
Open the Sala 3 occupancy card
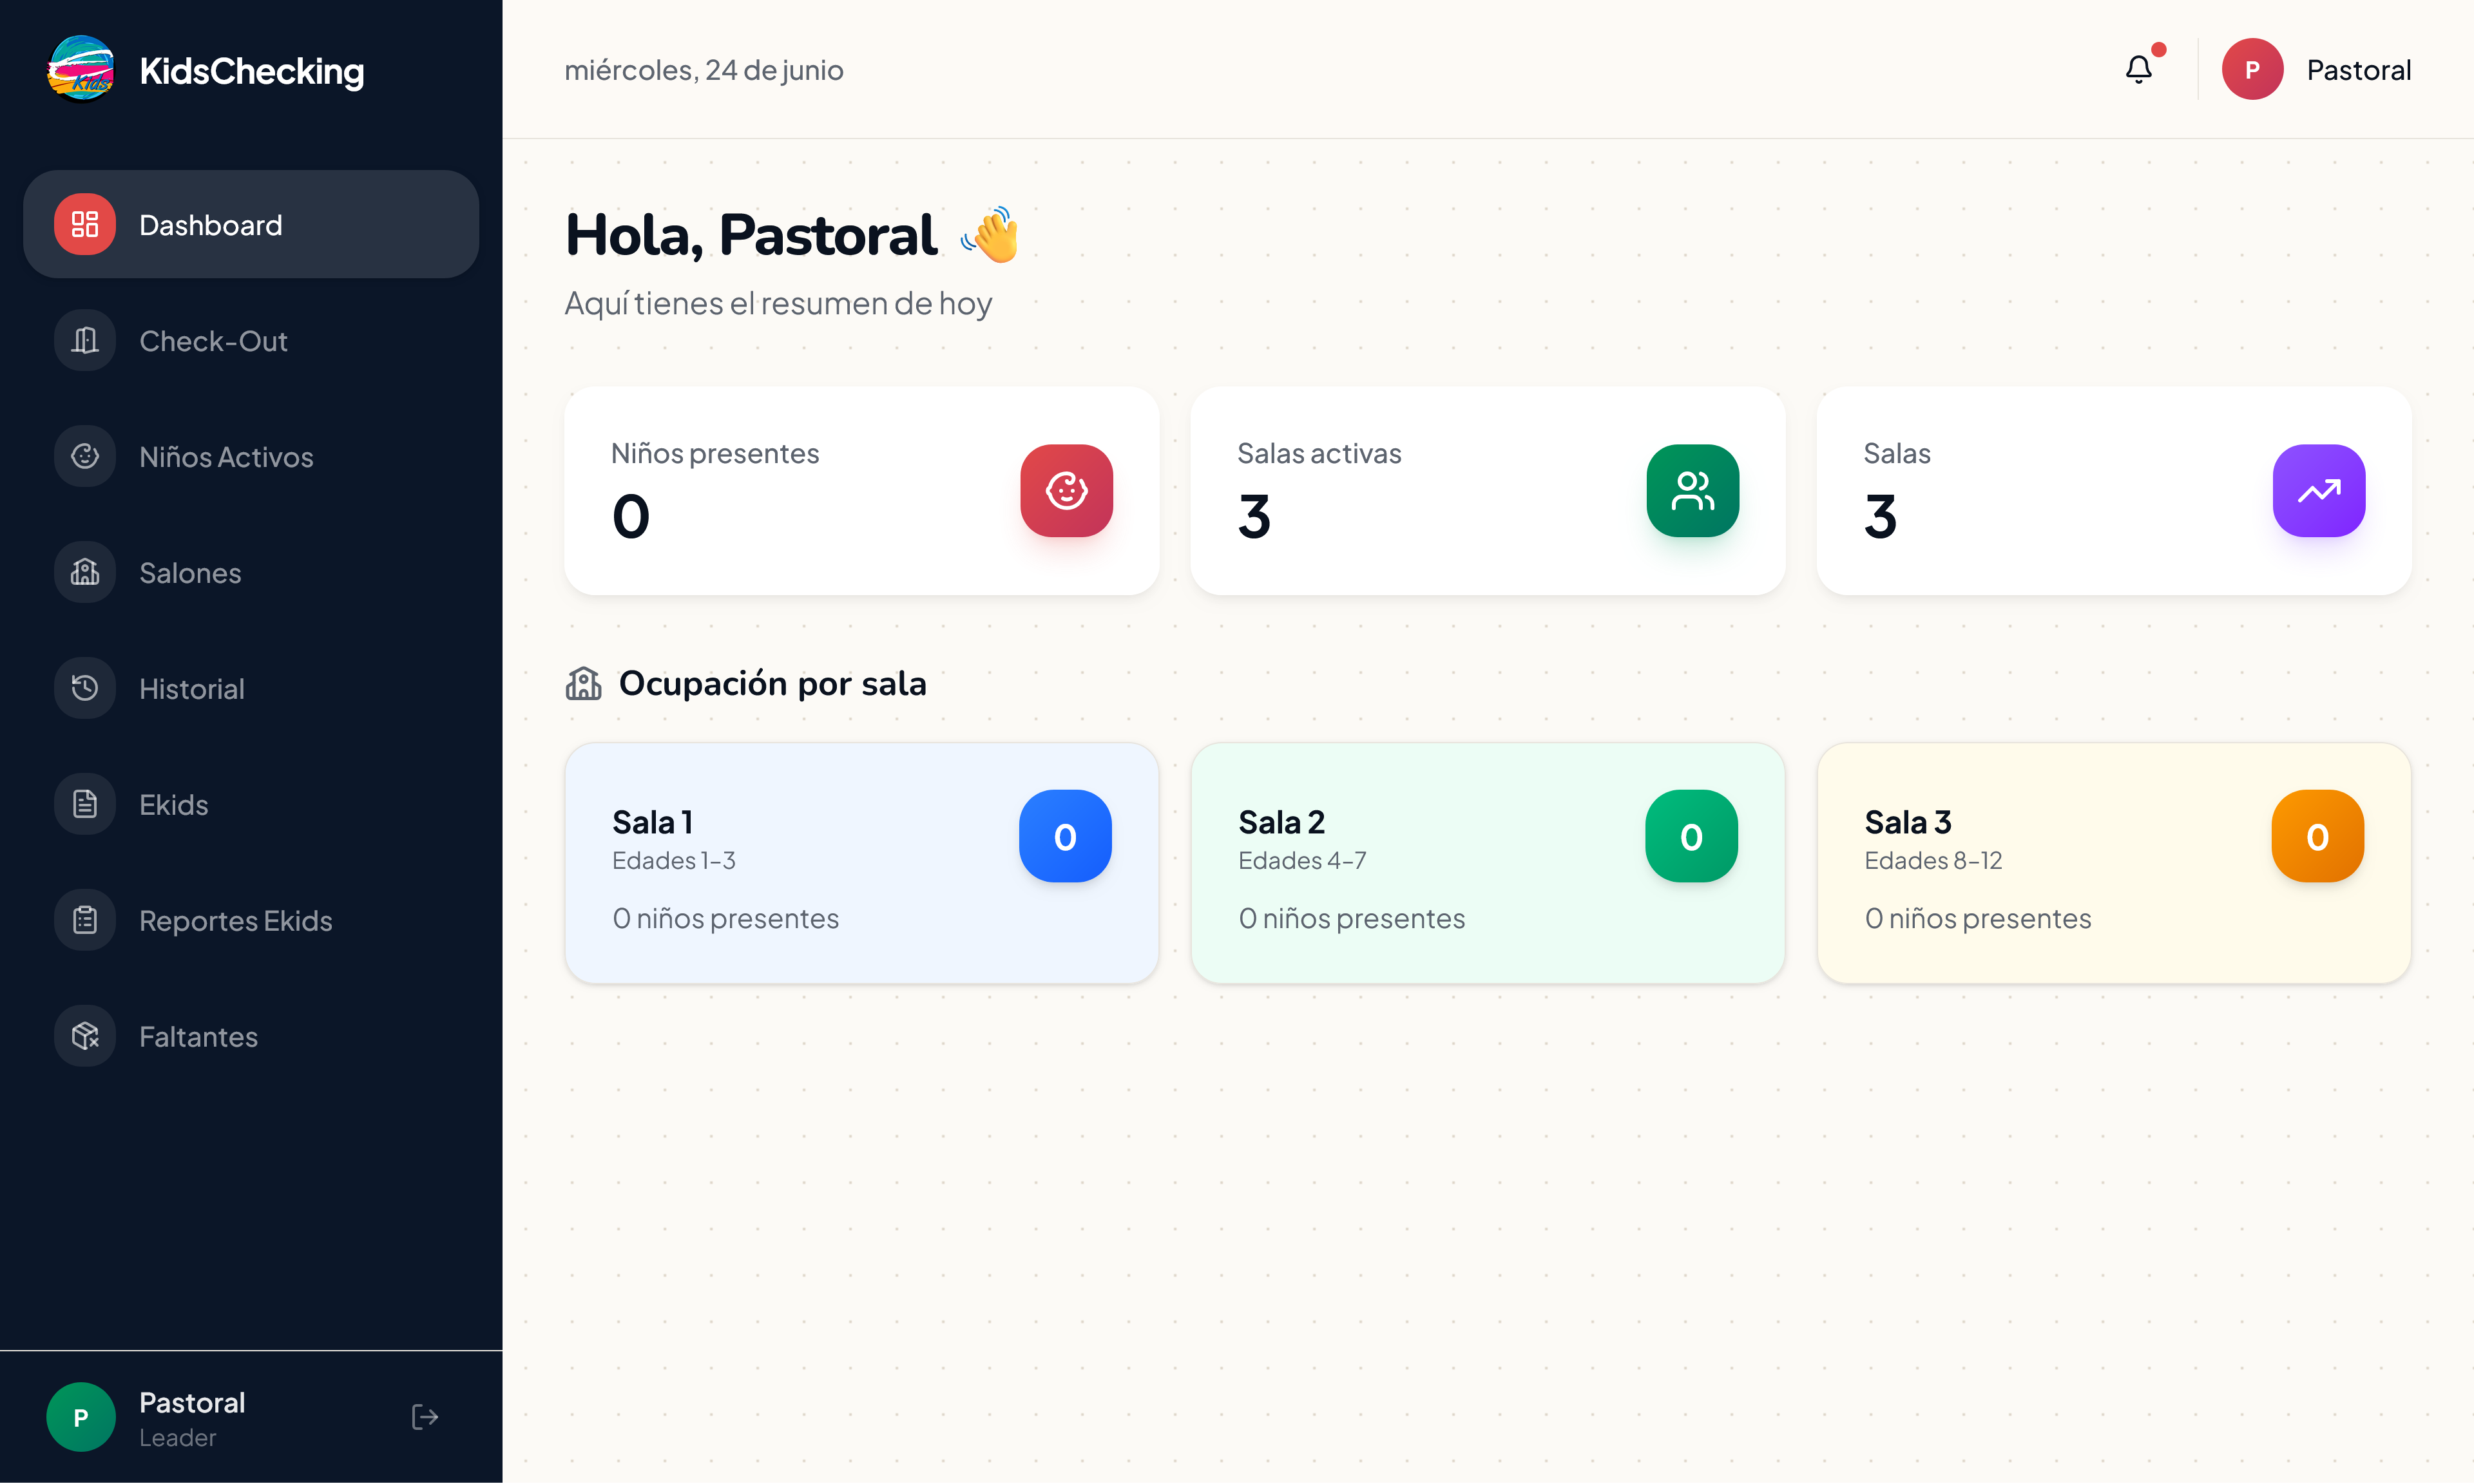[2113, 863]
